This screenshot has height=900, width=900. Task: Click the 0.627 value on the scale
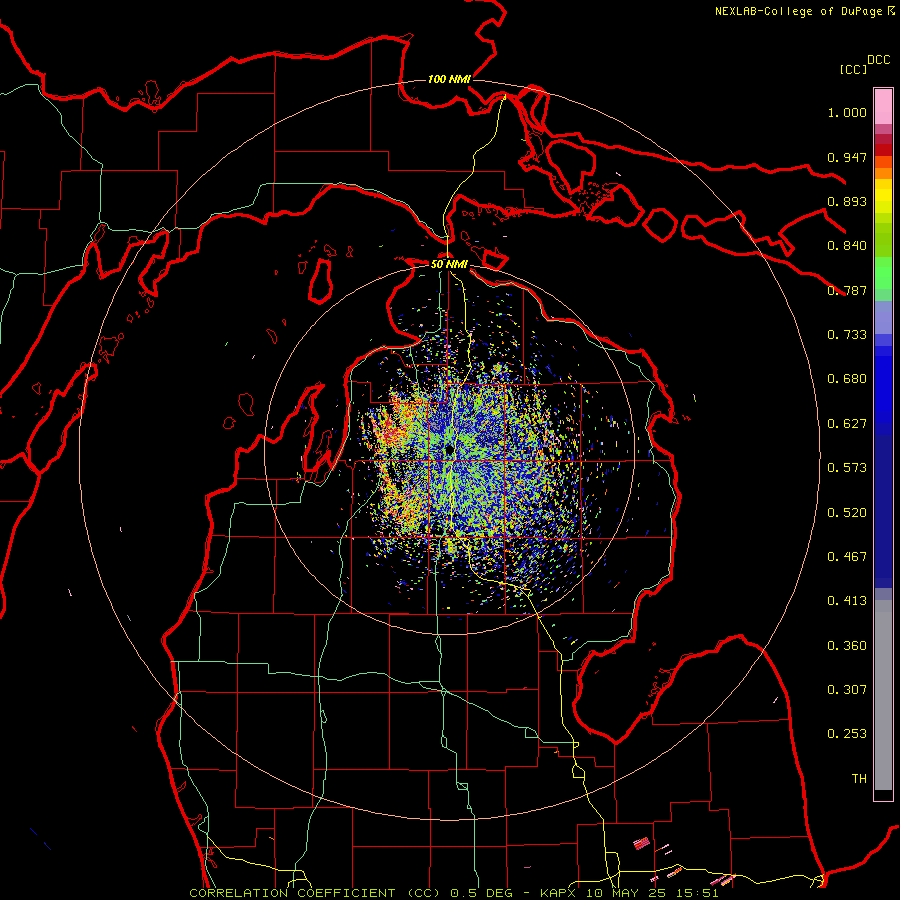click(847, 424)
